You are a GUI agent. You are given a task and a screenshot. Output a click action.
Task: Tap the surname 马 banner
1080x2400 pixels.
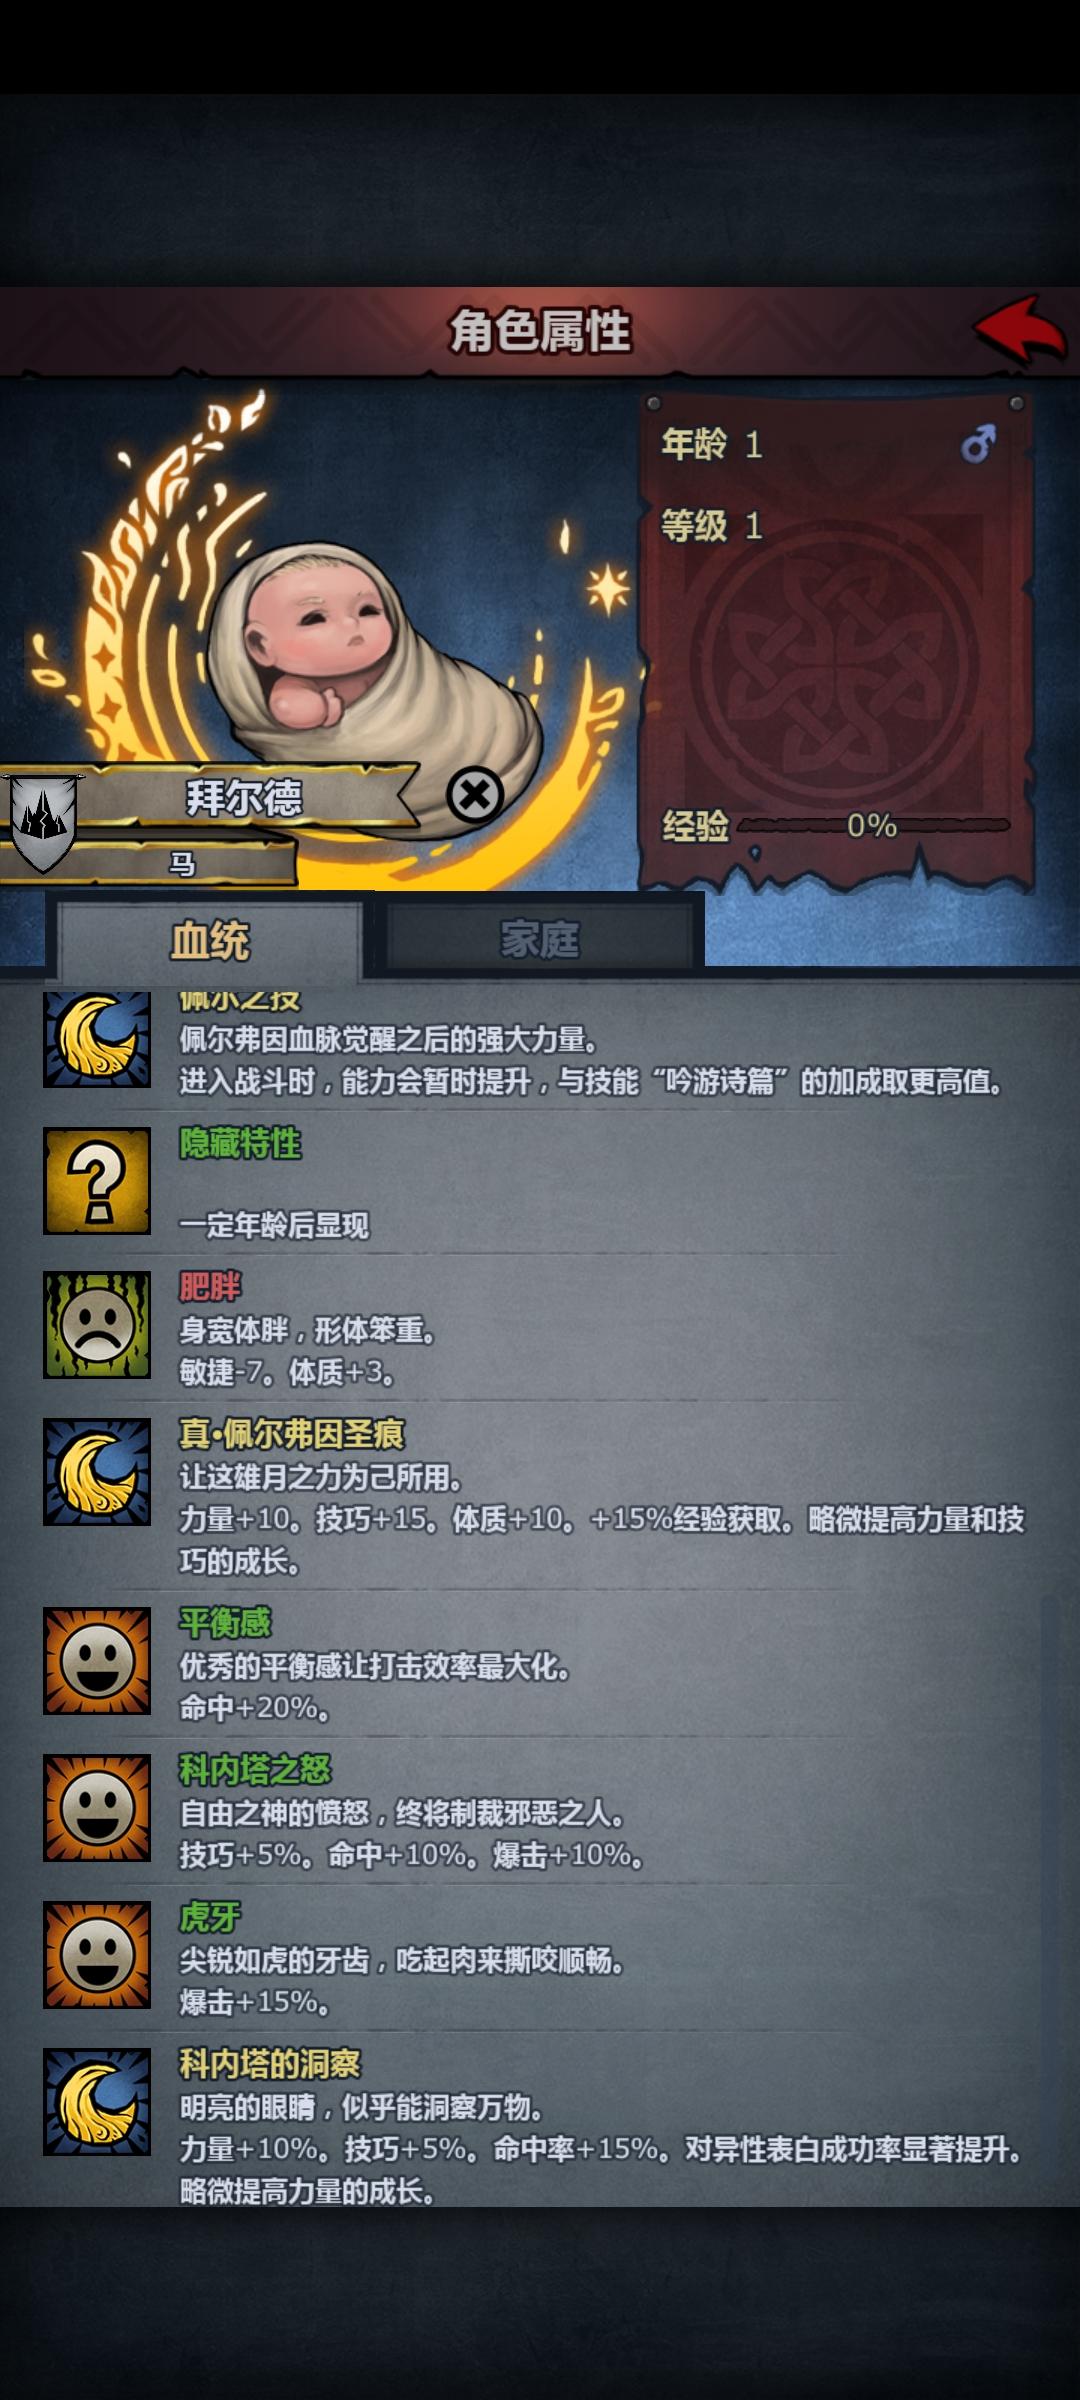point(182,864)
